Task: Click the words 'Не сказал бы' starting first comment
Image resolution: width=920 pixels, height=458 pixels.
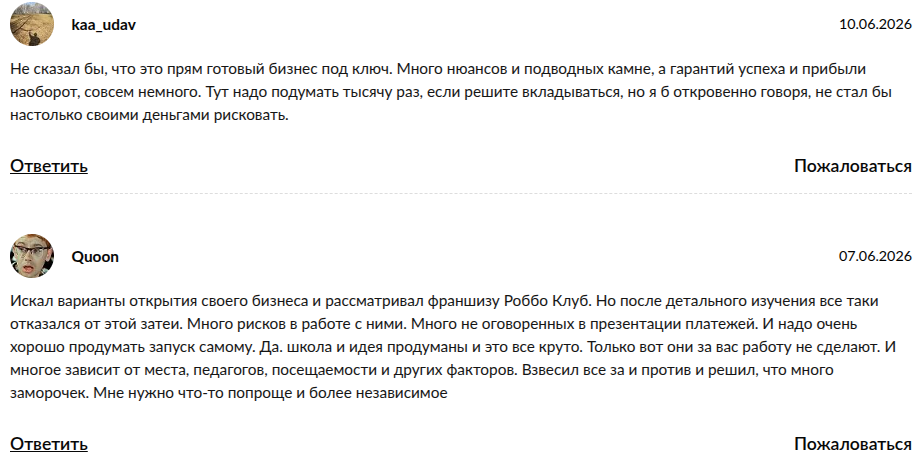Action: (49, 69)
